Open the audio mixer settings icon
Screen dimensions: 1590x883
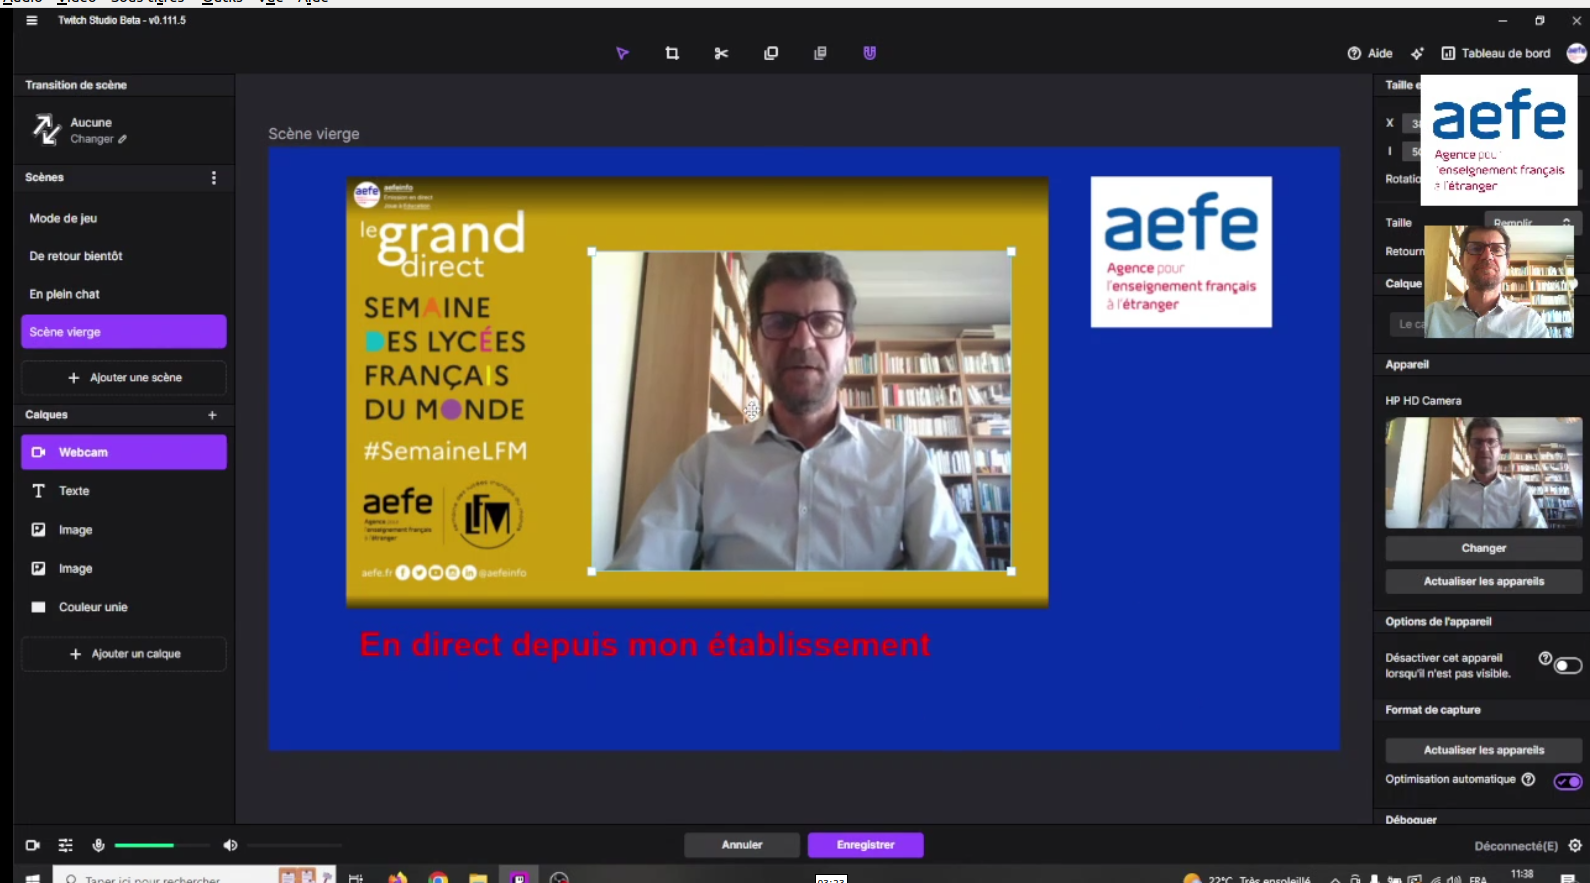pos(66,845)
